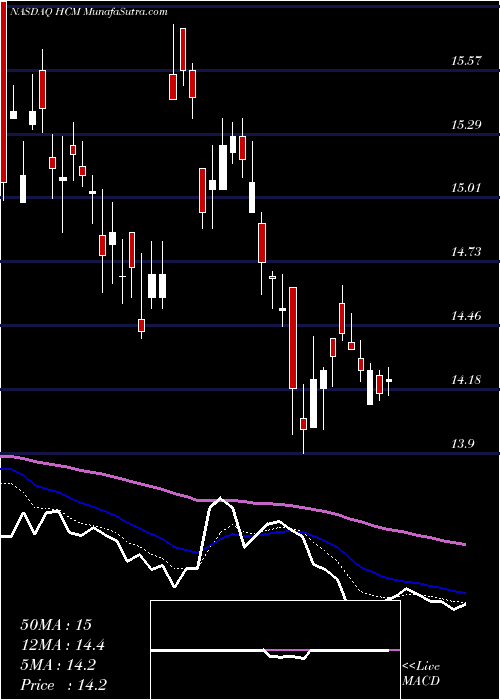Click the 50MA : 15 readout
Viewport: 500px width, 700px height.
[56, 625]
